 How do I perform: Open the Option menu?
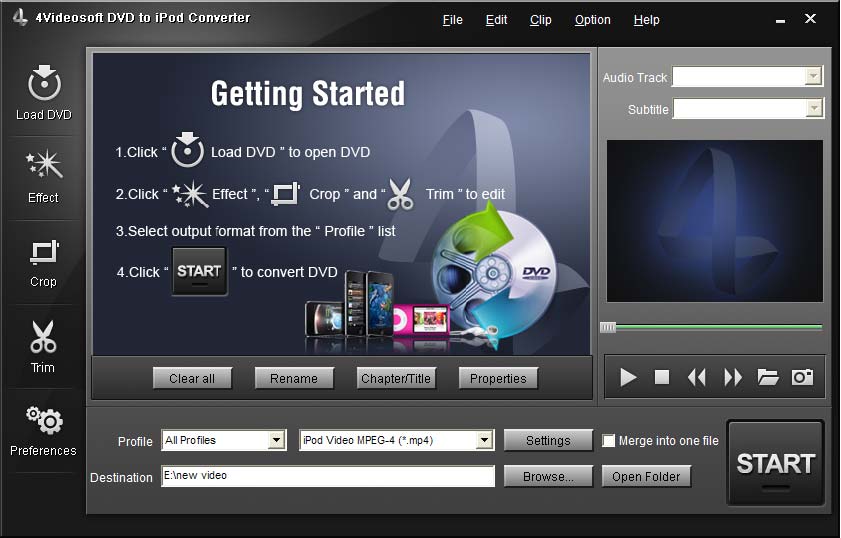pos(593,20)
